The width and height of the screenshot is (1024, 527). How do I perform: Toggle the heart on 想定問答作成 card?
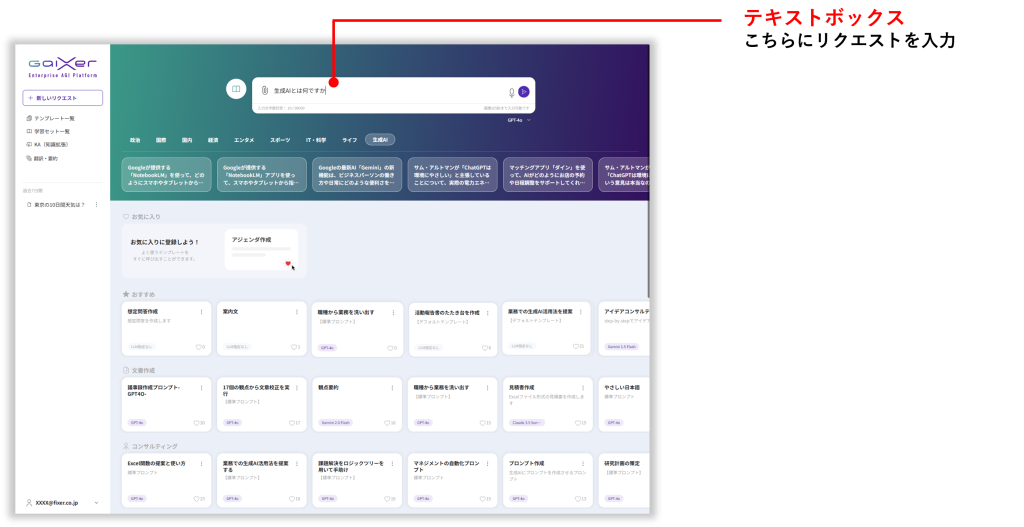coord(199,347)
